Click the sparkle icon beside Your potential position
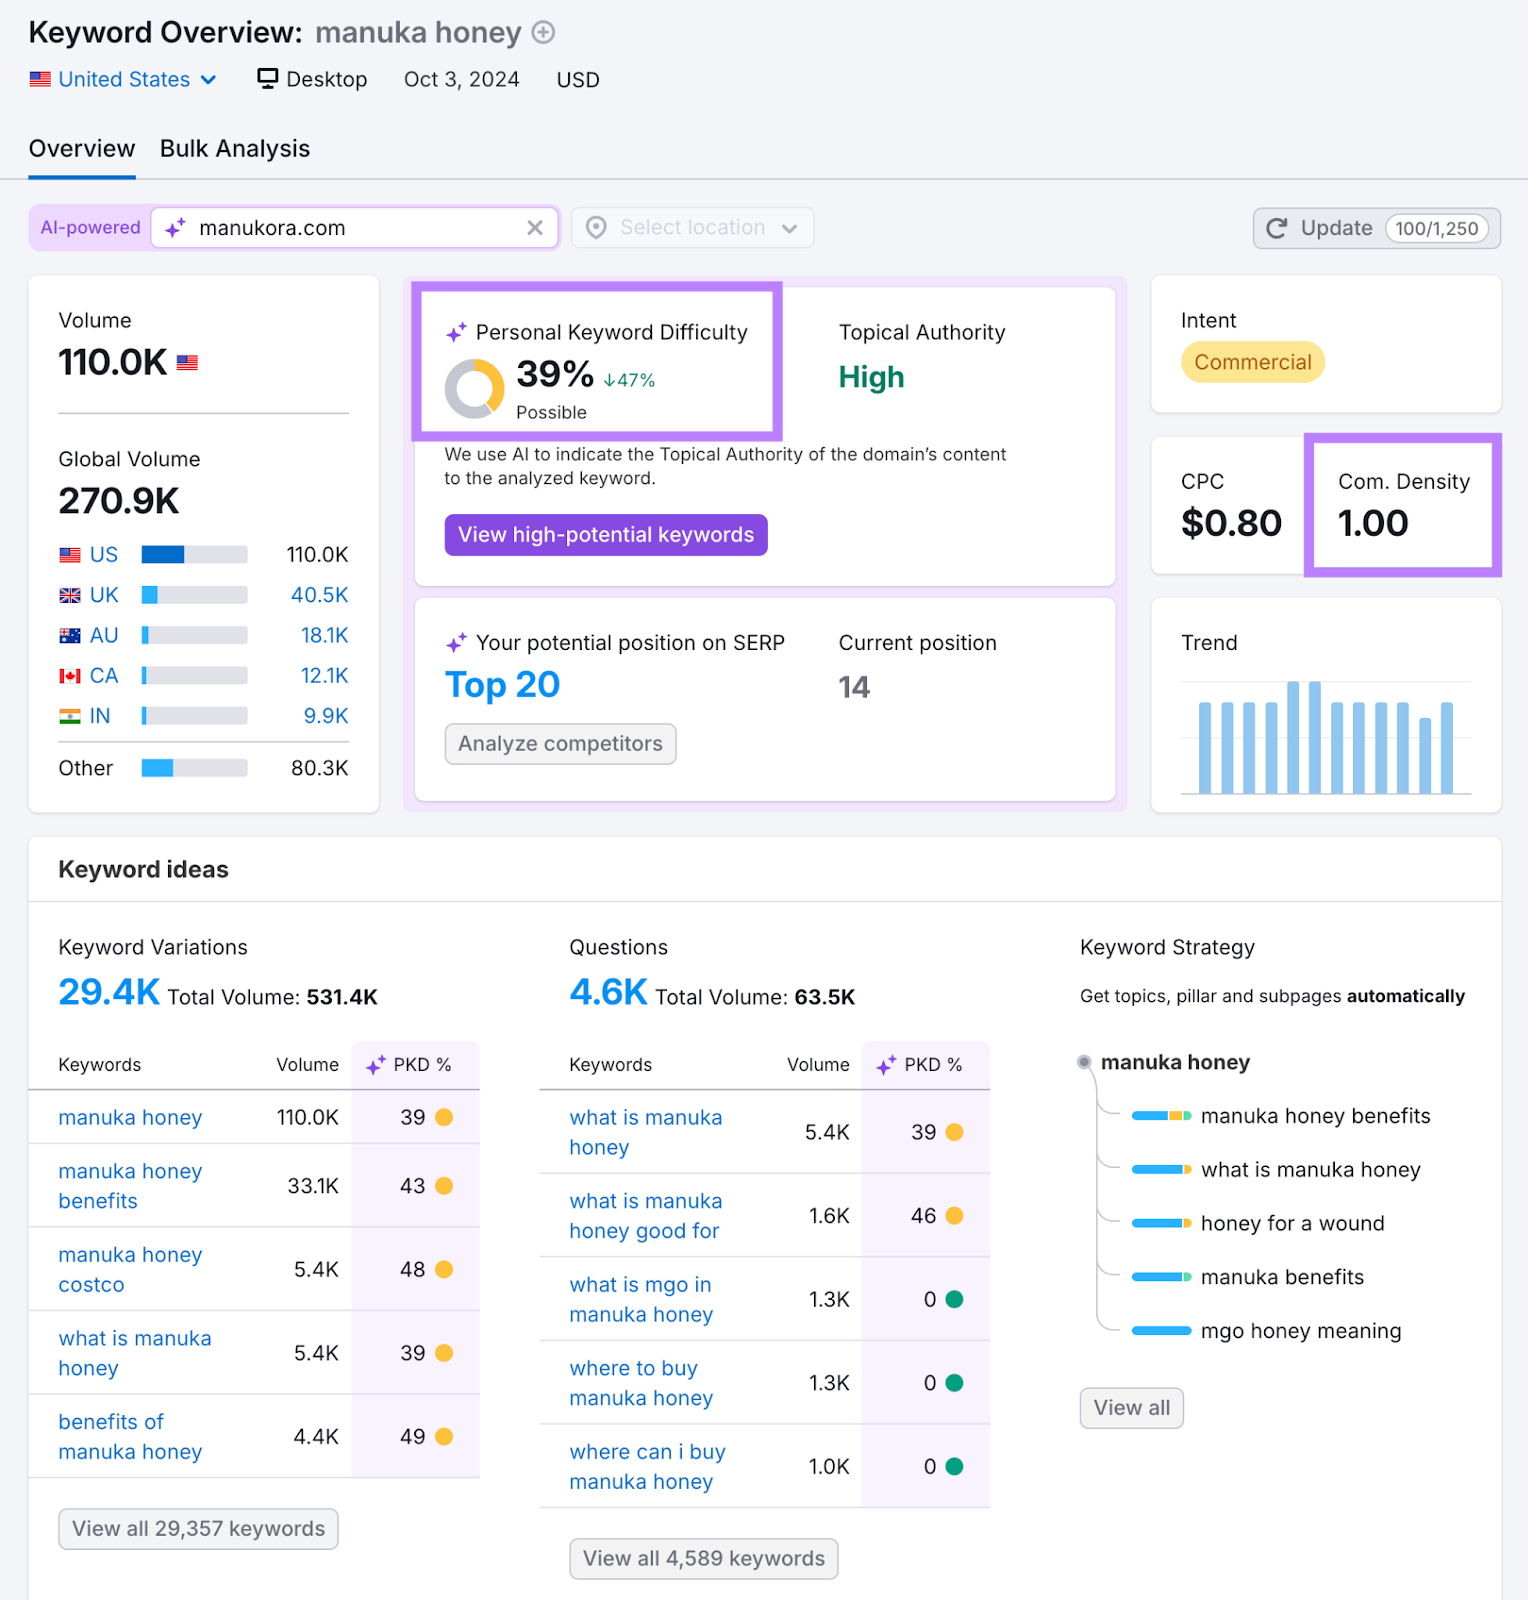Image resolution: width=1528 pixels, height=1600 pixels. tap(456, 643)
